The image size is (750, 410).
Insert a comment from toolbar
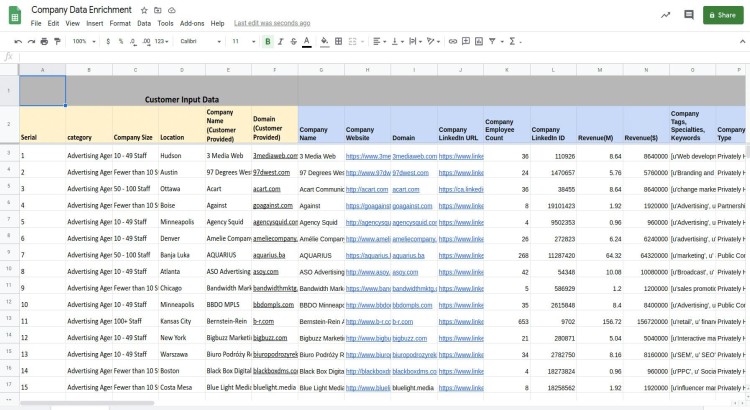465,42
